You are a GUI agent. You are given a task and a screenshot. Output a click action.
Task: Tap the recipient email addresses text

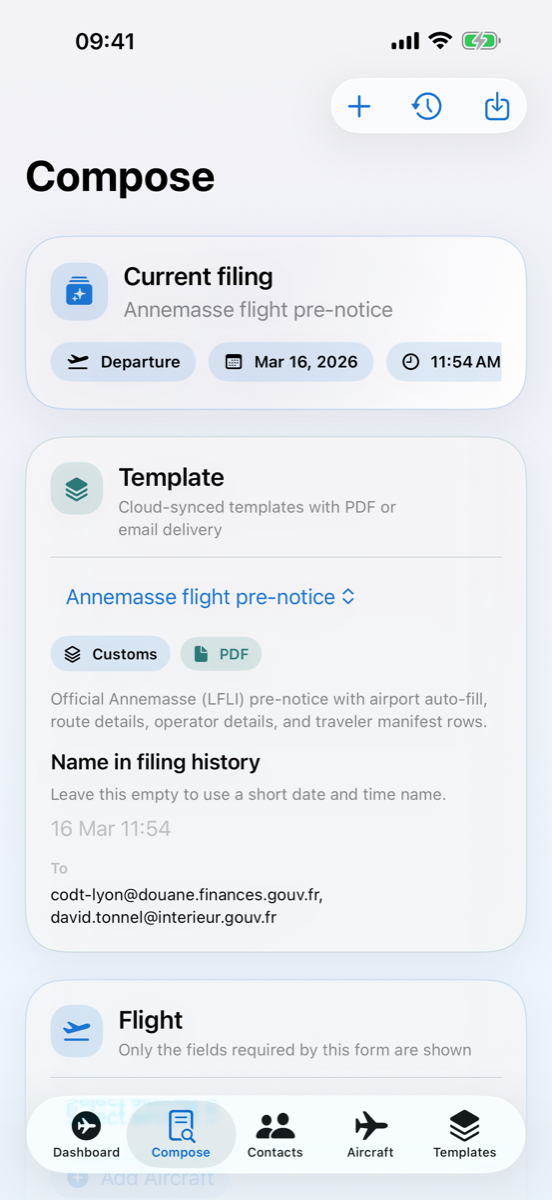(187, 905)
